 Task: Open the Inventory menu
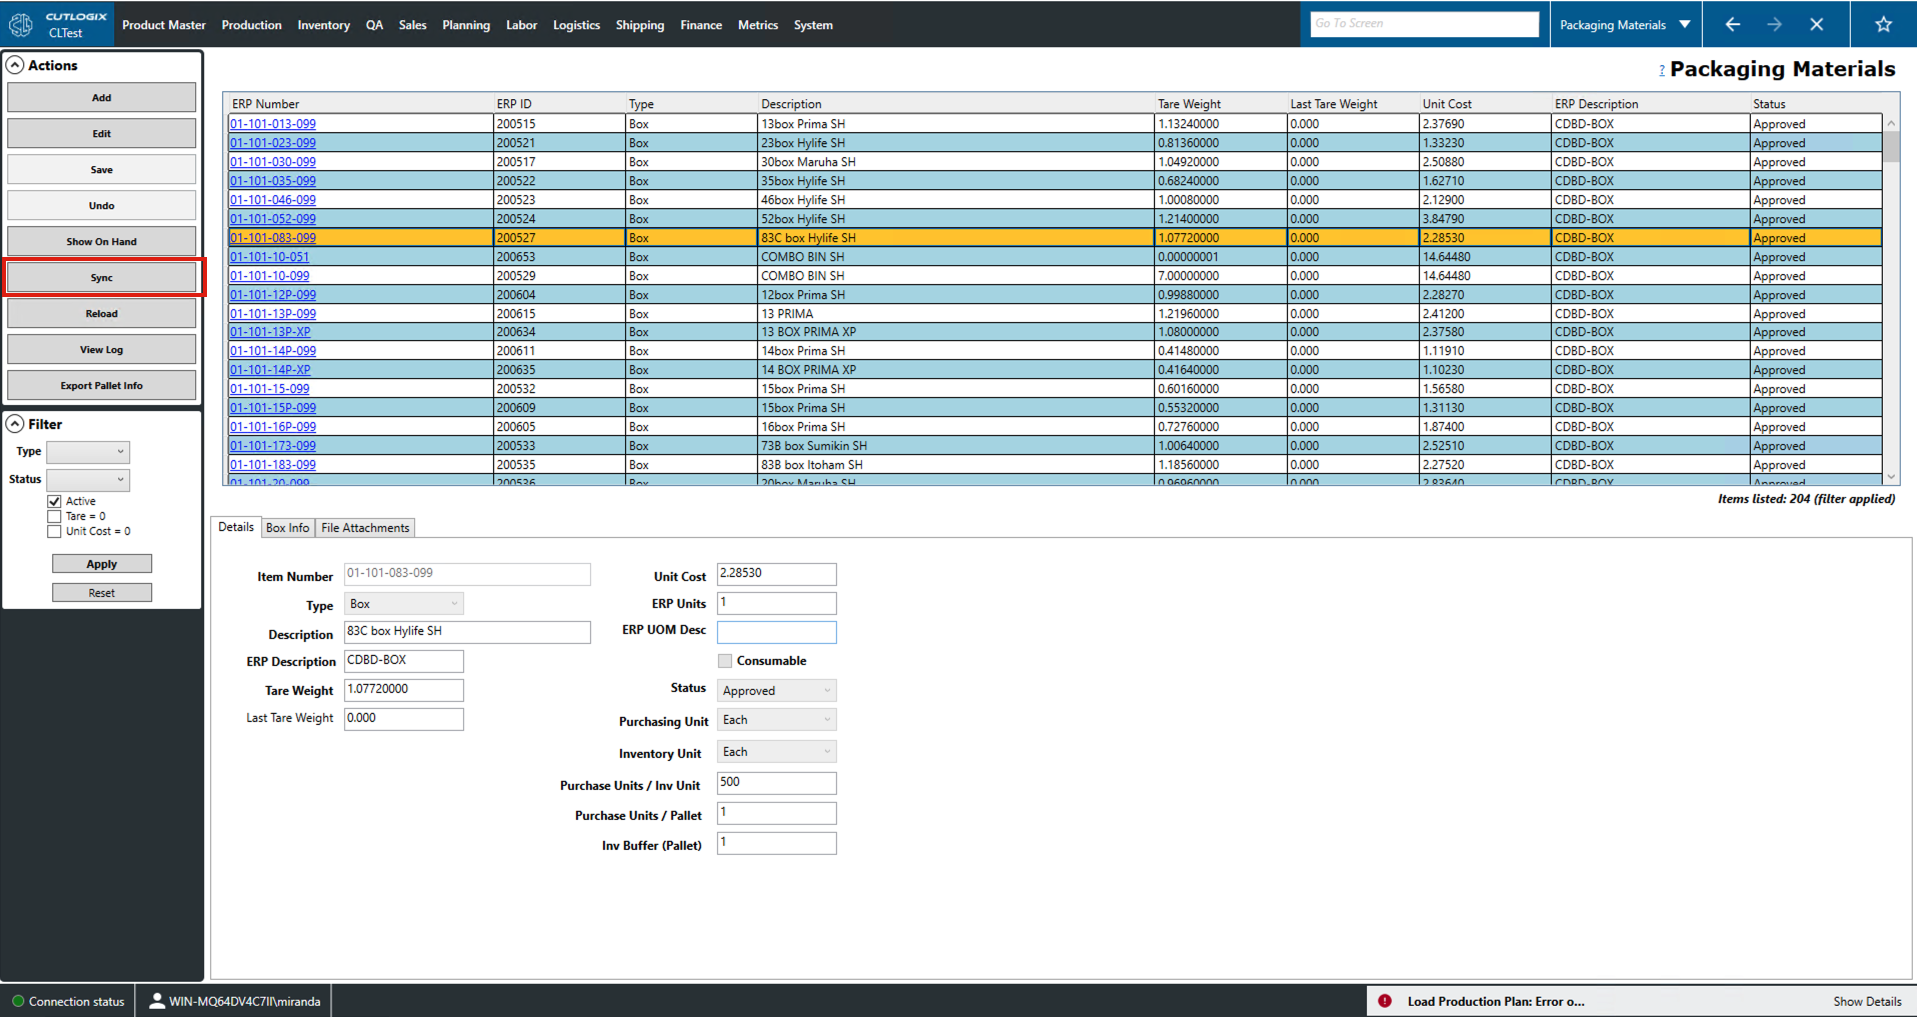click(x=323, y=25)
